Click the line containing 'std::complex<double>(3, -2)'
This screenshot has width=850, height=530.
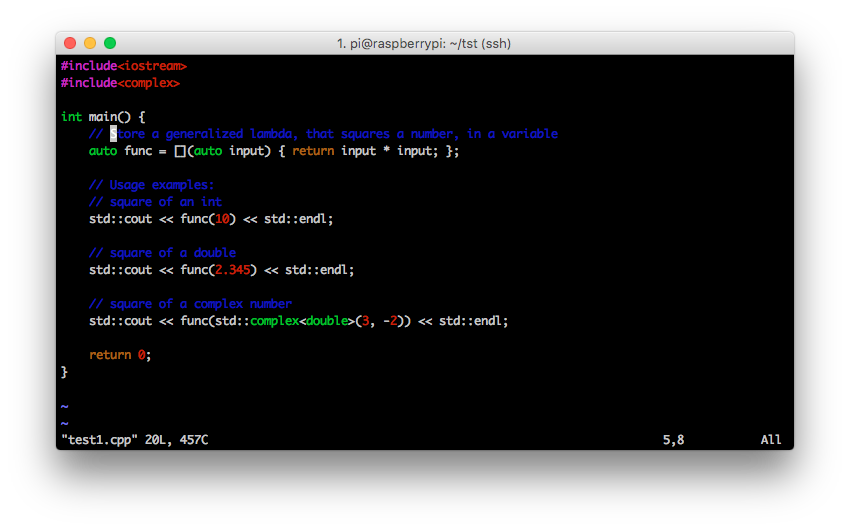point(298,321)
